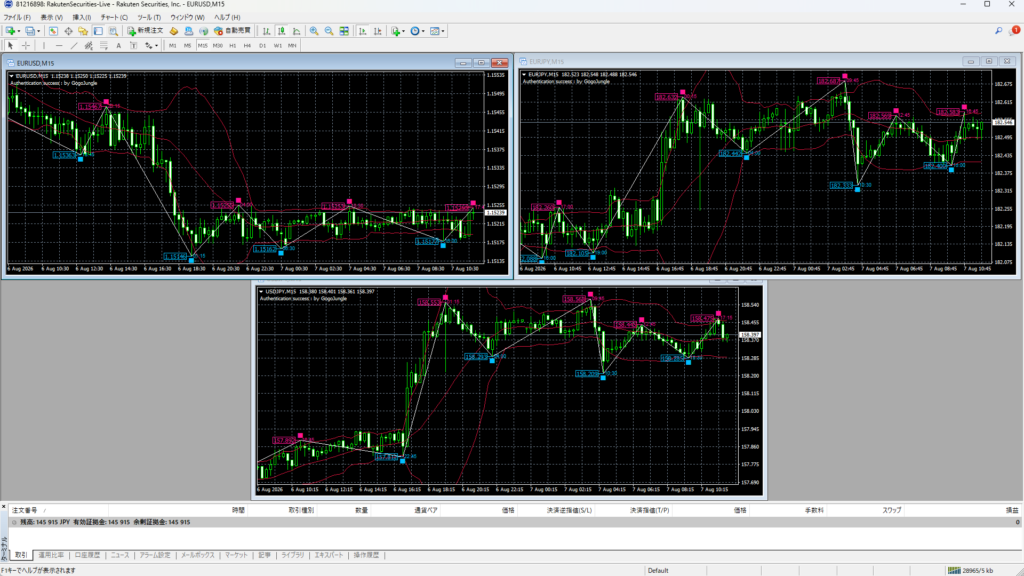Select the H1 timeframe button
This screenshot has height=576, width=1024.
232,46
